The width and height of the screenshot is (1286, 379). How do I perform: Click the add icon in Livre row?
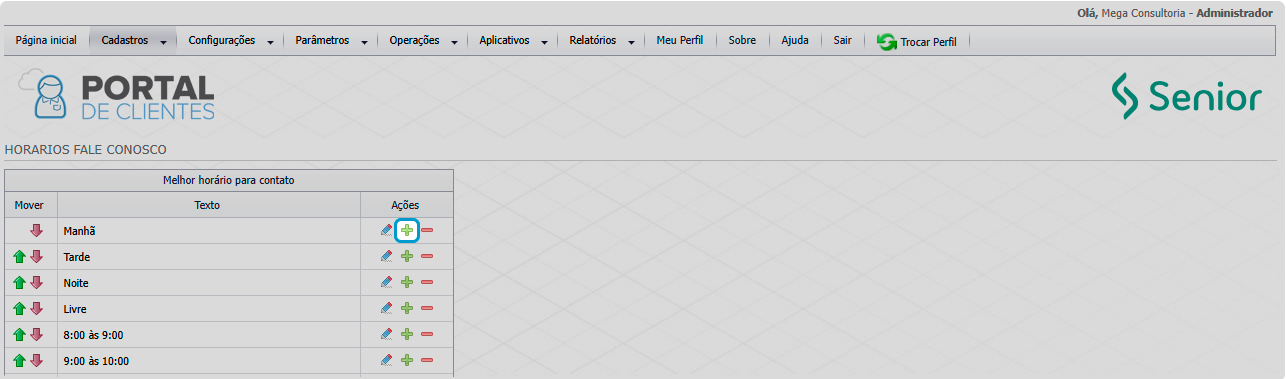407,309
